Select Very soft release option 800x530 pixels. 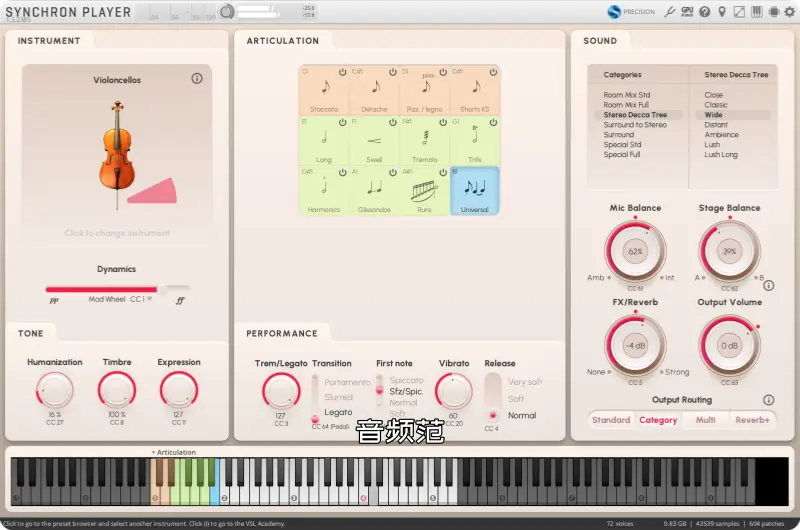(525, 382)
